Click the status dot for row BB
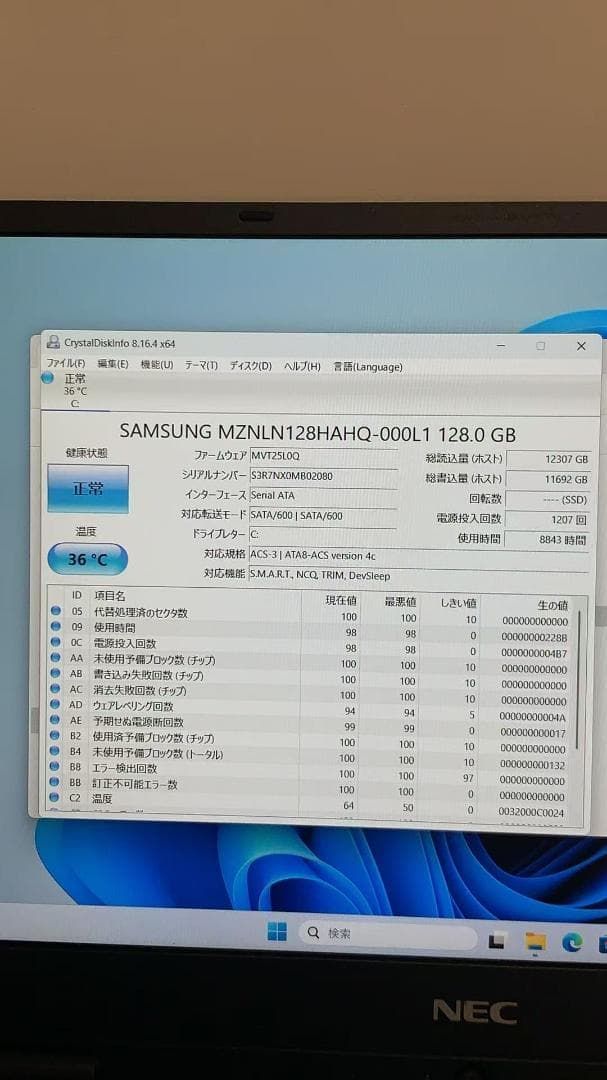 (56, 782)
